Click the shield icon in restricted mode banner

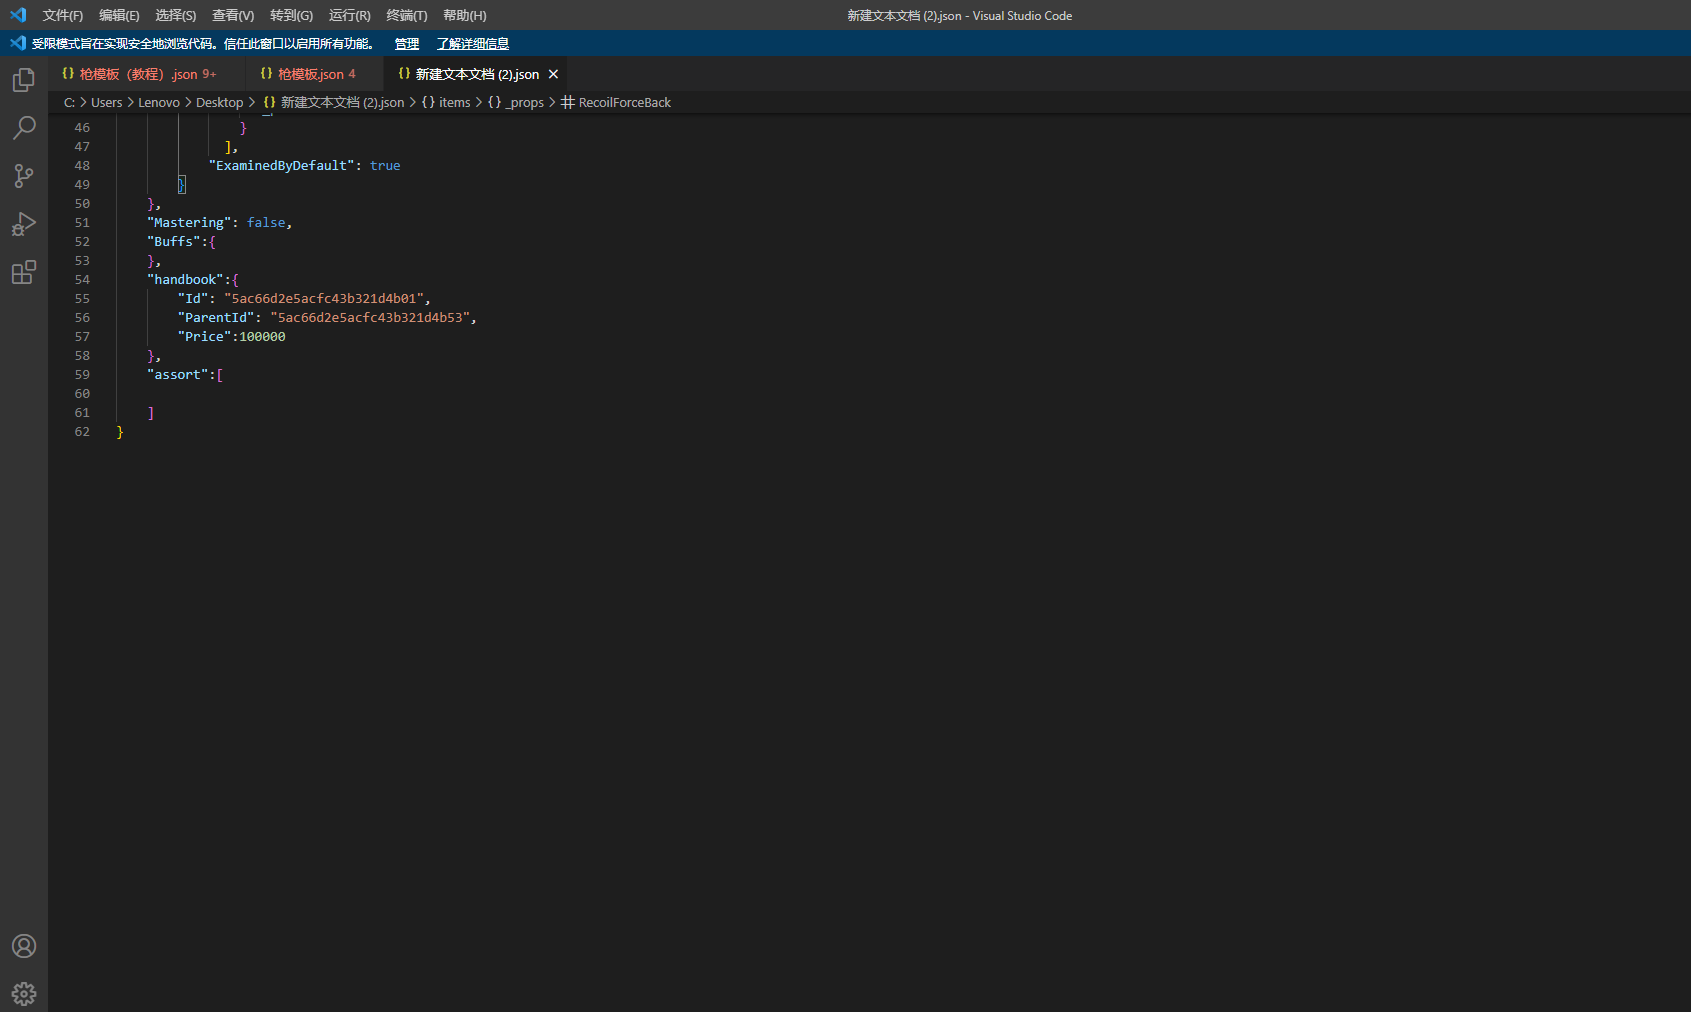tap(18, 43)
